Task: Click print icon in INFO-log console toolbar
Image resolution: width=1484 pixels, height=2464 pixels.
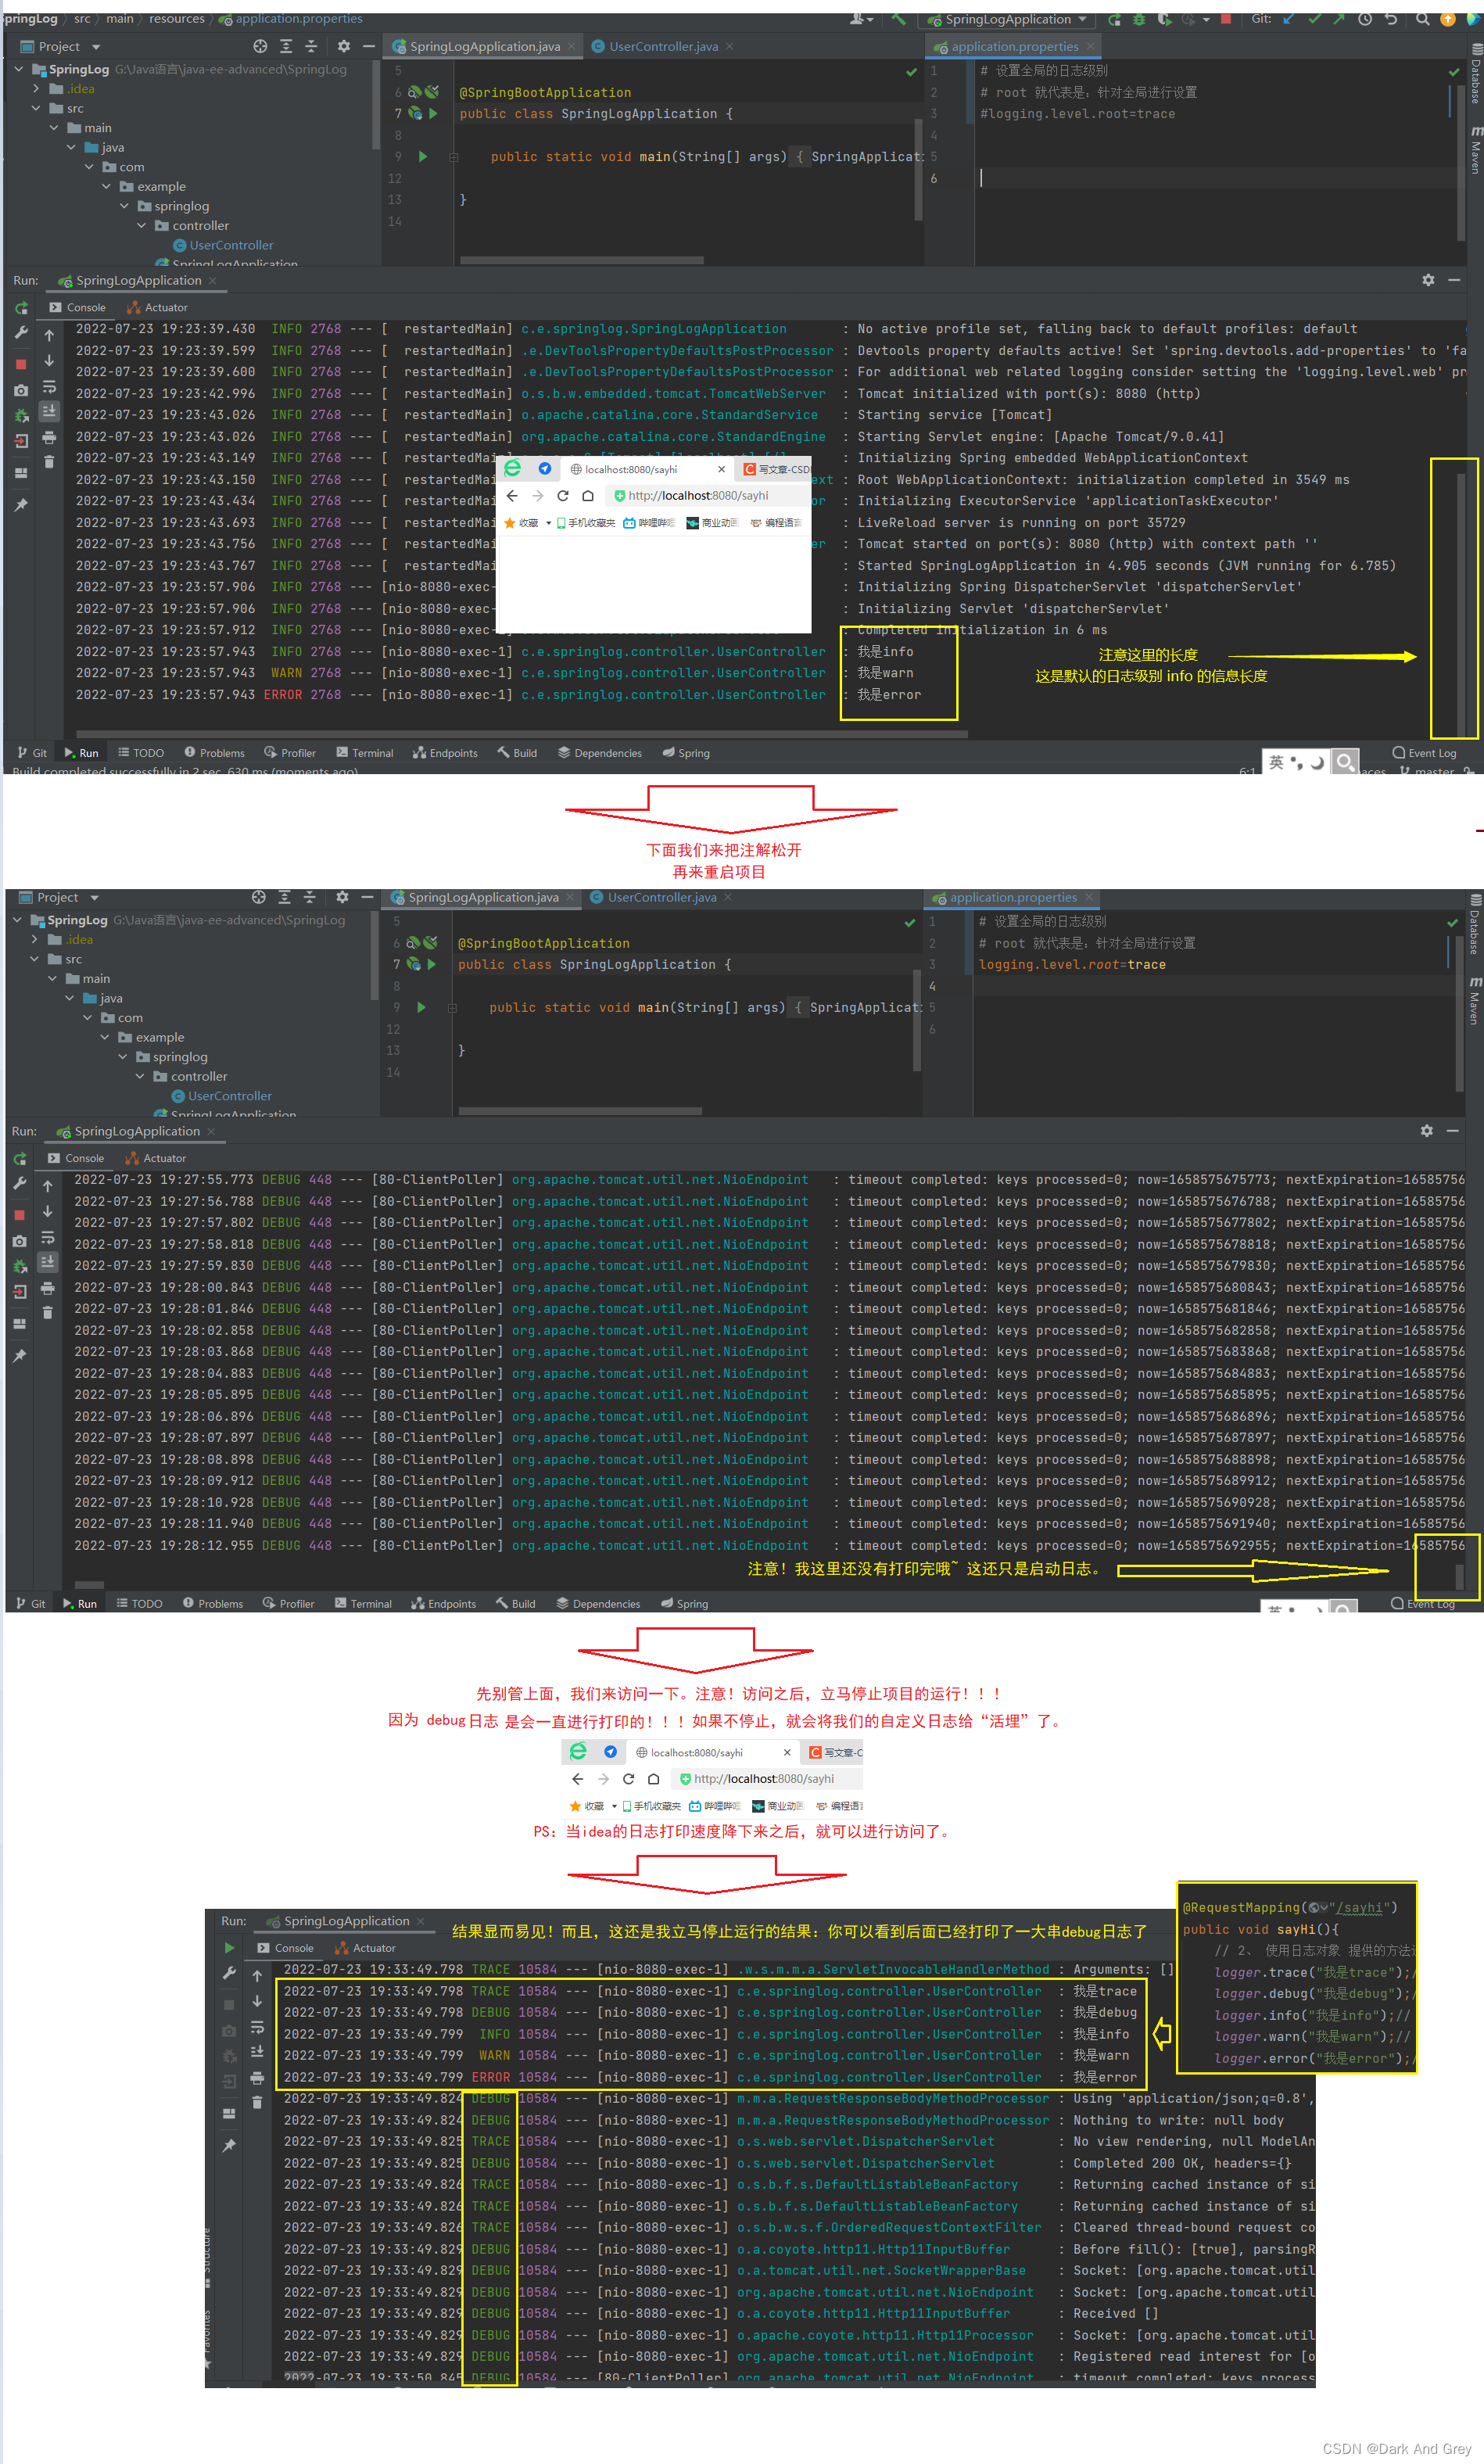Action: (x=49, y=437)
